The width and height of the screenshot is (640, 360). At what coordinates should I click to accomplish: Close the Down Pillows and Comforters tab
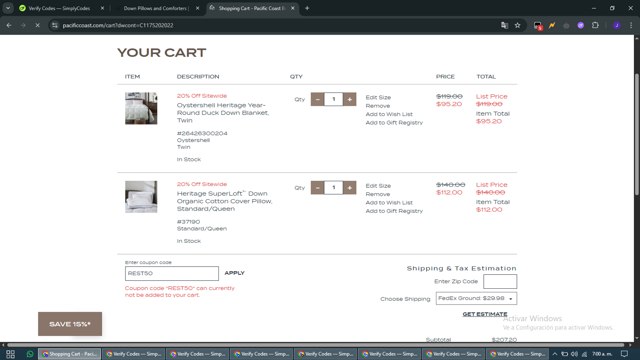coord(198,8)
